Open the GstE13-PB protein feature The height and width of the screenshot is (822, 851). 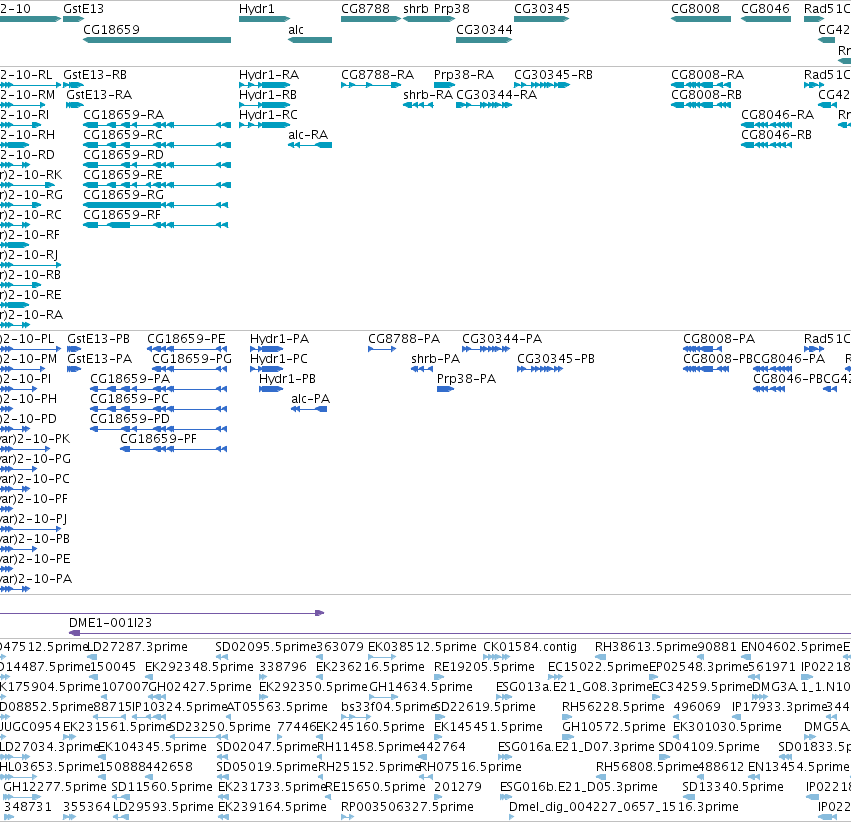pos(74,349)
